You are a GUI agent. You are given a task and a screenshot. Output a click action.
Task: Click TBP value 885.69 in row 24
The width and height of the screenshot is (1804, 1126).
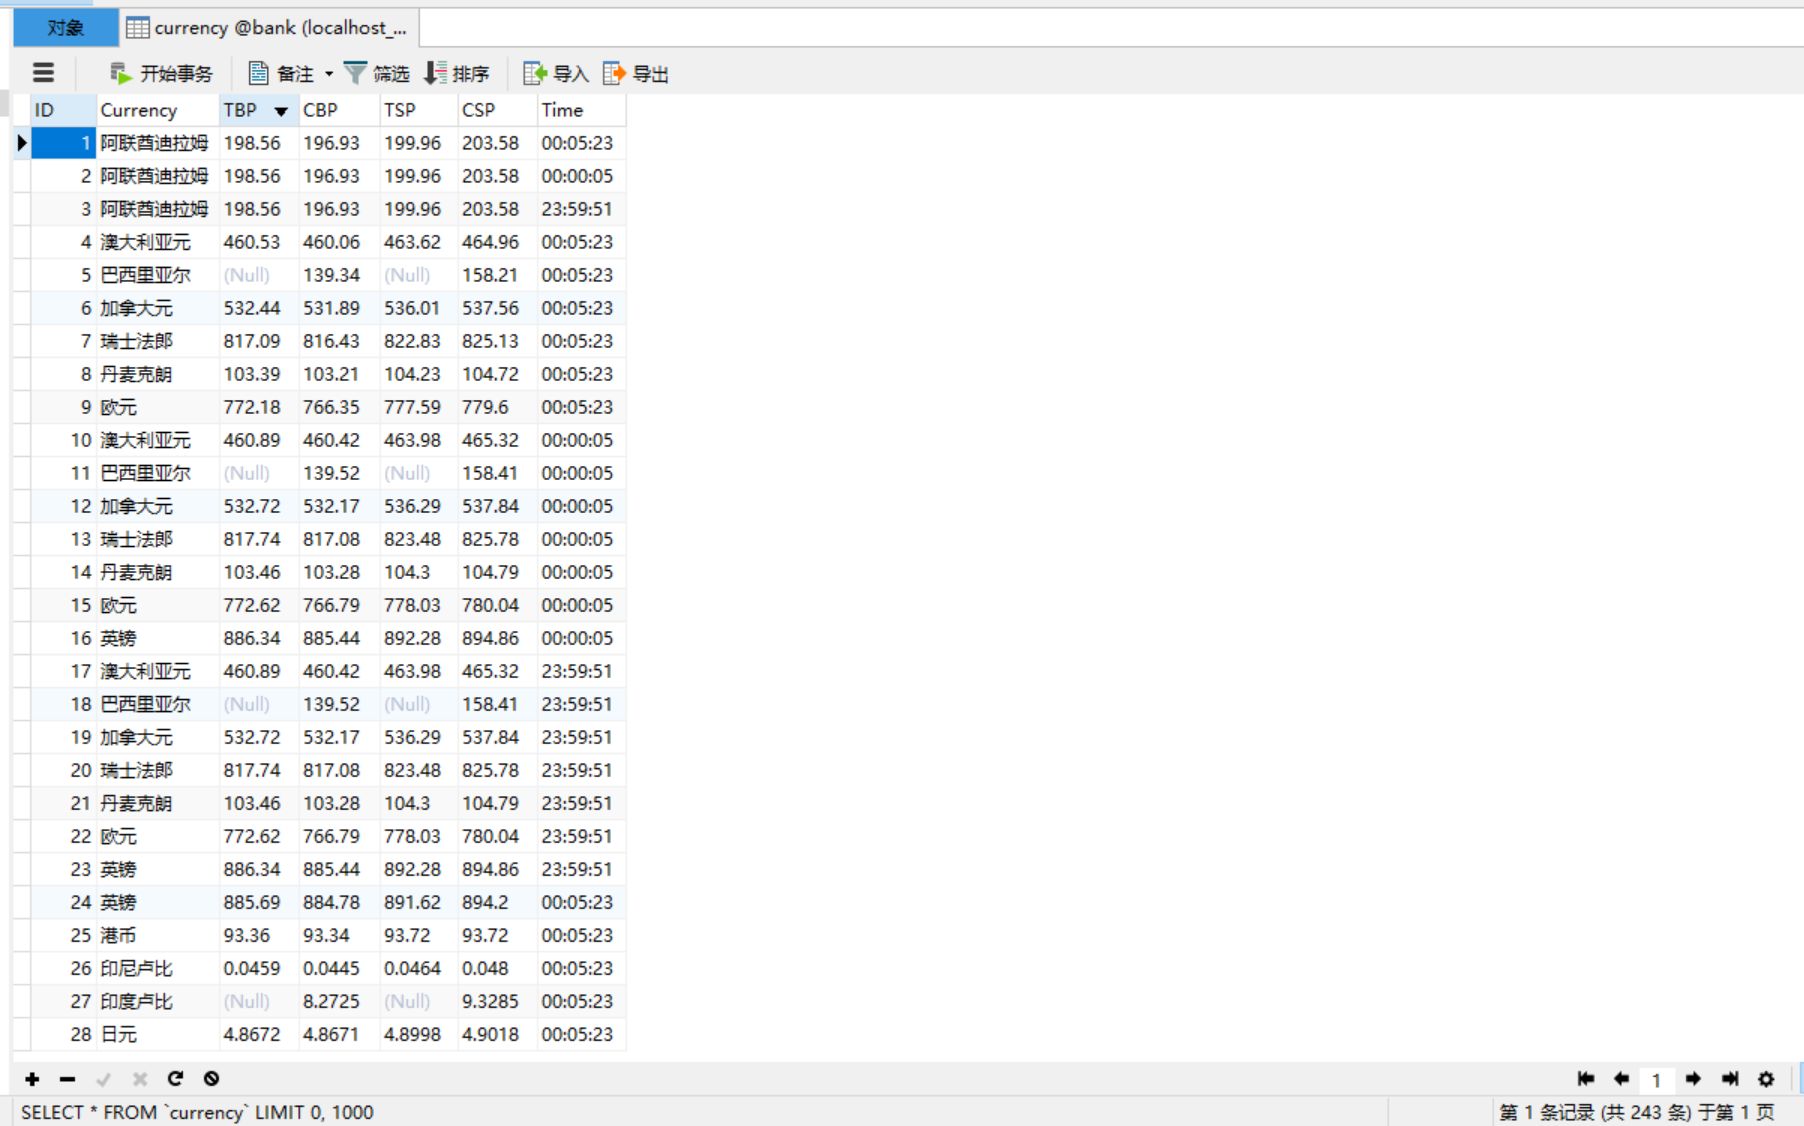tap(259, 902)
